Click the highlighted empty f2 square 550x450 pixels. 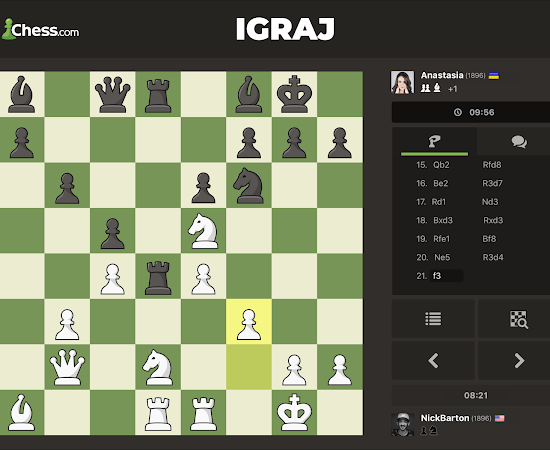[249, 367]
